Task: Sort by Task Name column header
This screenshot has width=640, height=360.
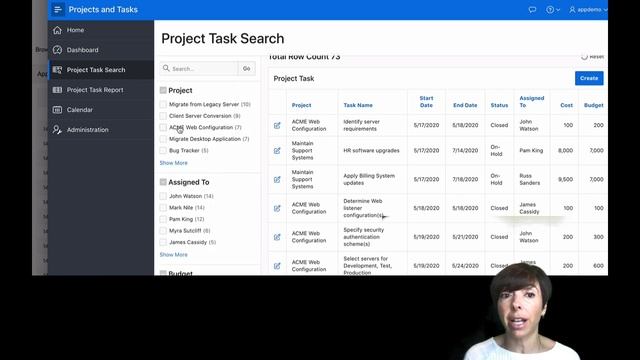Action: coord(358,105)
